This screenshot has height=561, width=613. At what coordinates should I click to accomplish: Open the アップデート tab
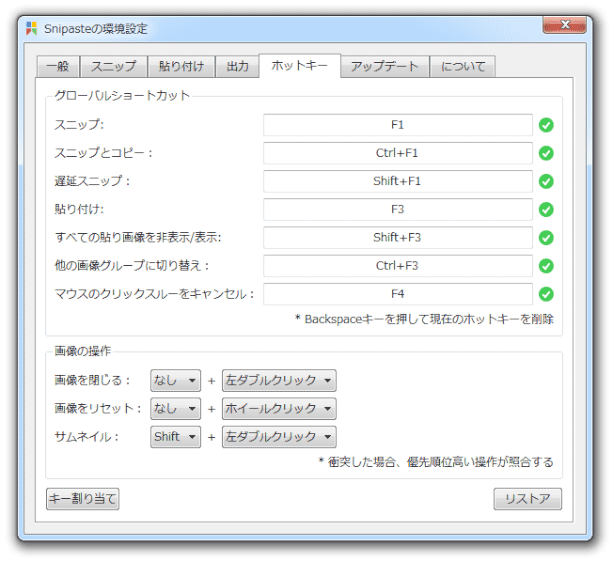[385, 66]
